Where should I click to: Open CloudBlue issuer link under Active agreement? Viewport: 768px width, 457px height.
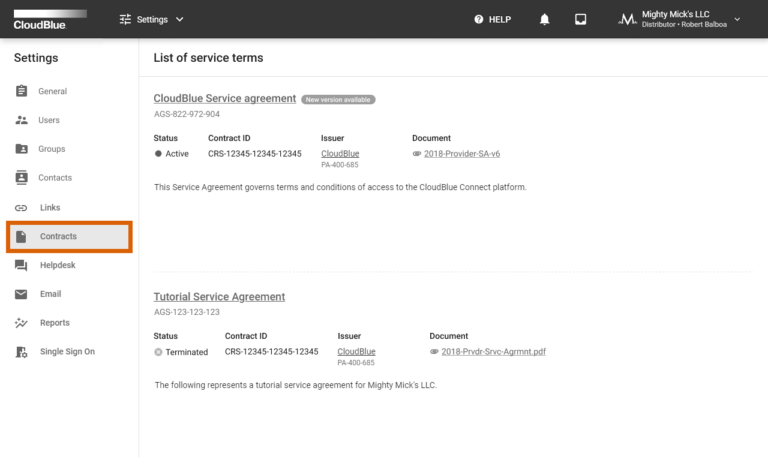(x=340, y=154)
